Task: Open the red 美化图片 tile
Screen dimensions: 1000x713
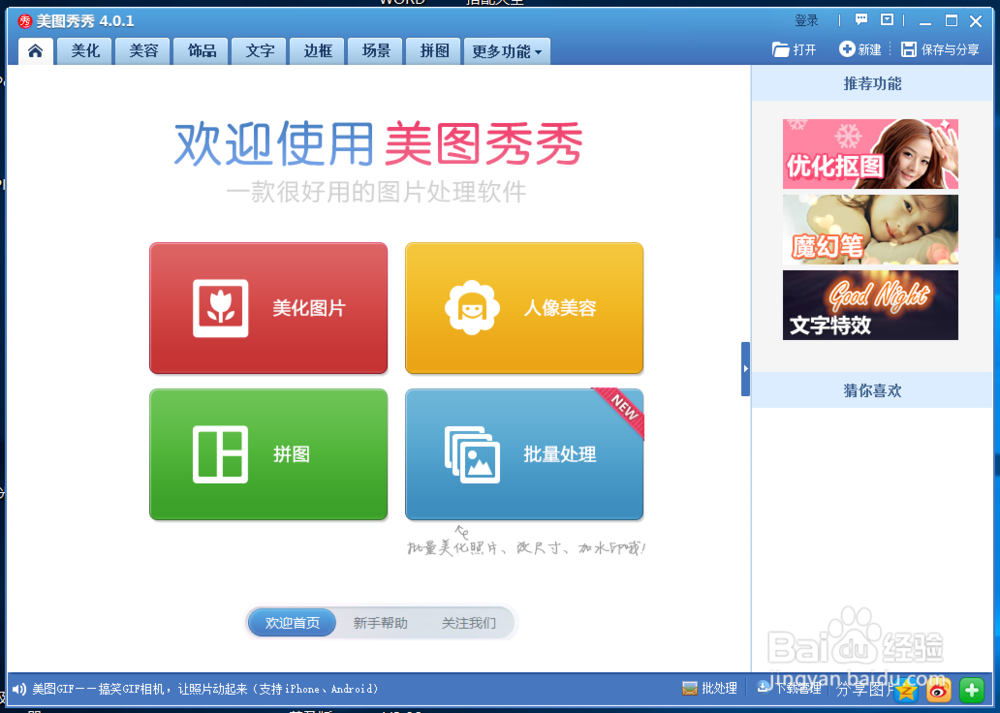Action: [x=268, y=308]
